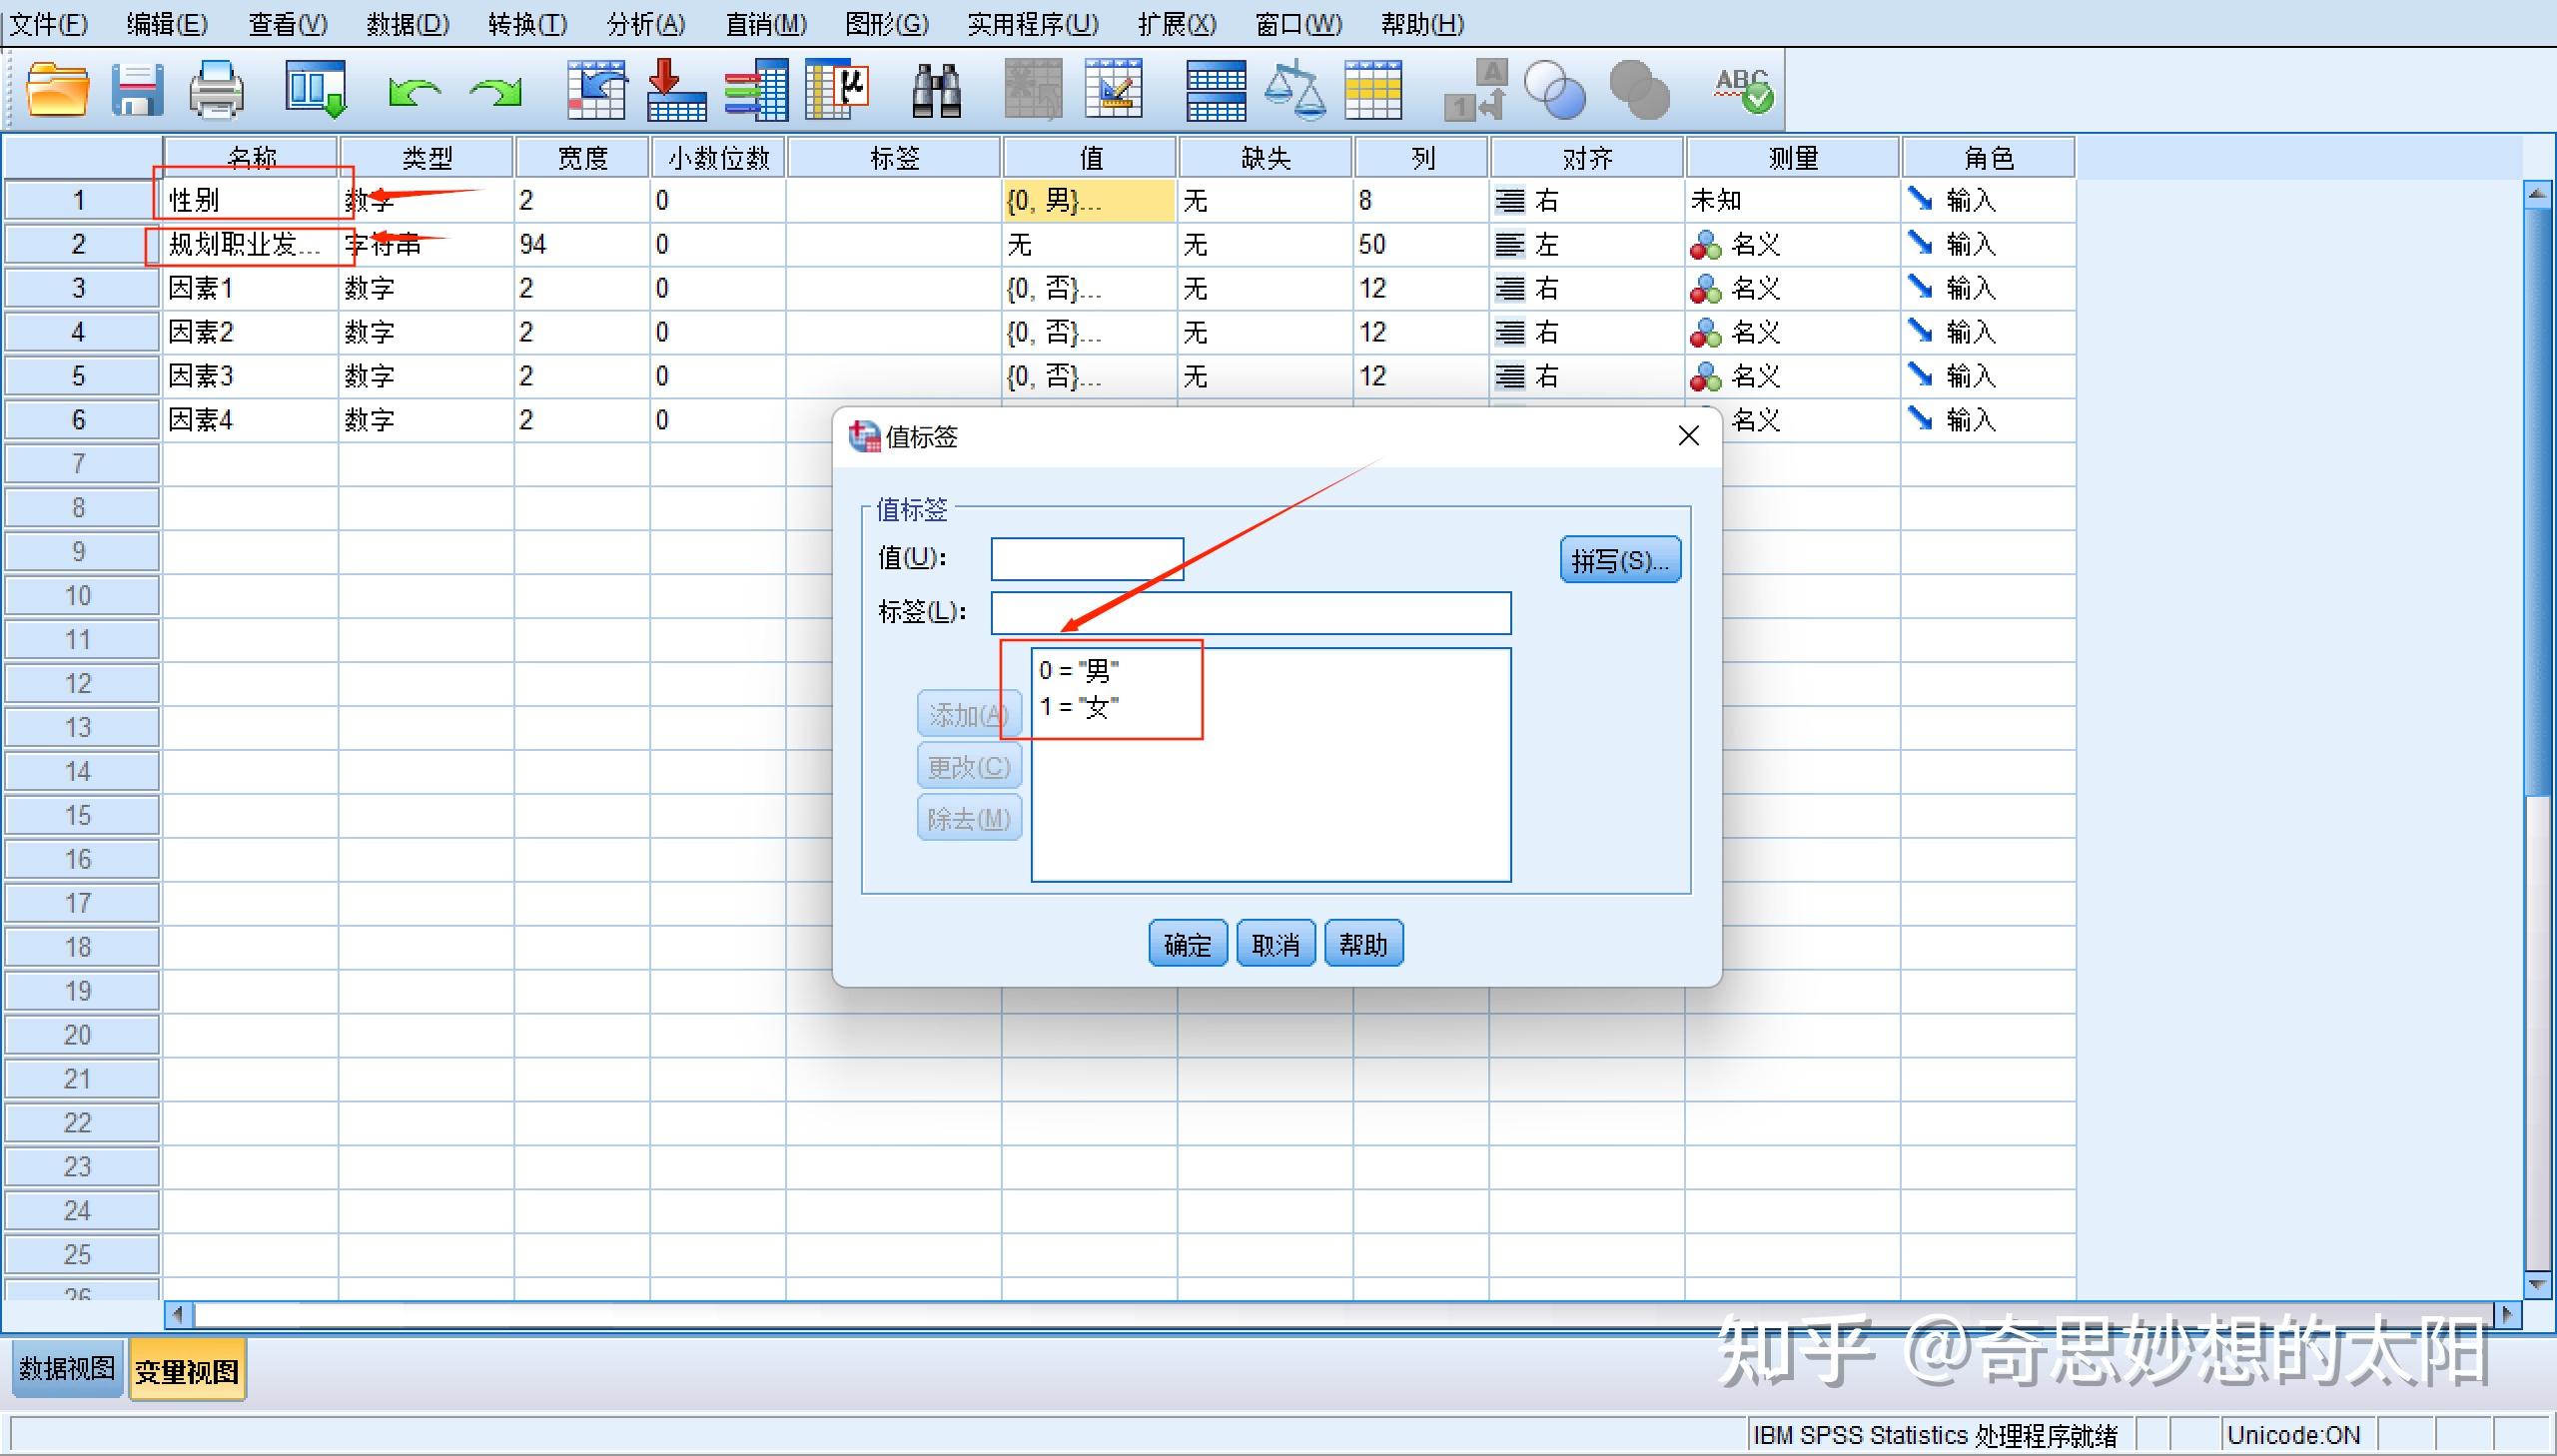Click the role arrow icon in row 性别
Screen dimensions: 2557x1456
tap(1919, 199)
